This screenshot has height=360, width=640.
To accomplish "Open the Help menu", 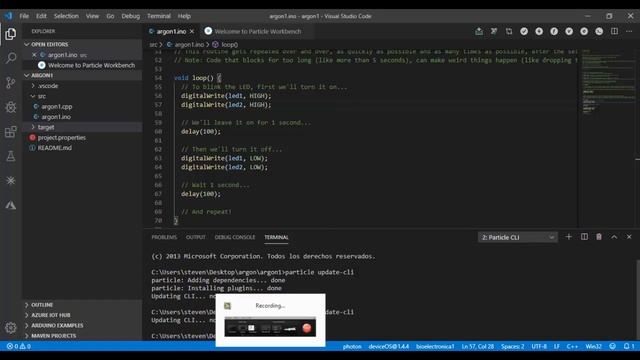I will 184,16.
